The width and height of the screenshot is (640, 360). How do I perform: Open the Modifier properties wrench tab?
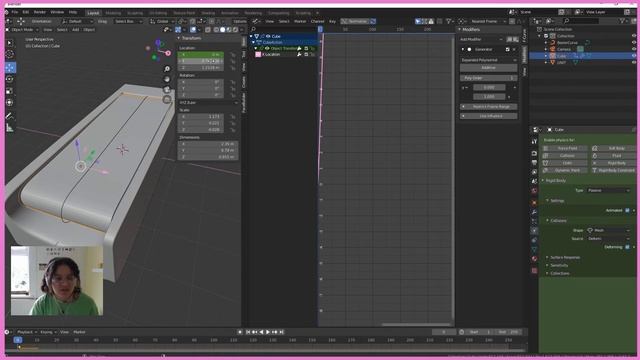(534, 212)
